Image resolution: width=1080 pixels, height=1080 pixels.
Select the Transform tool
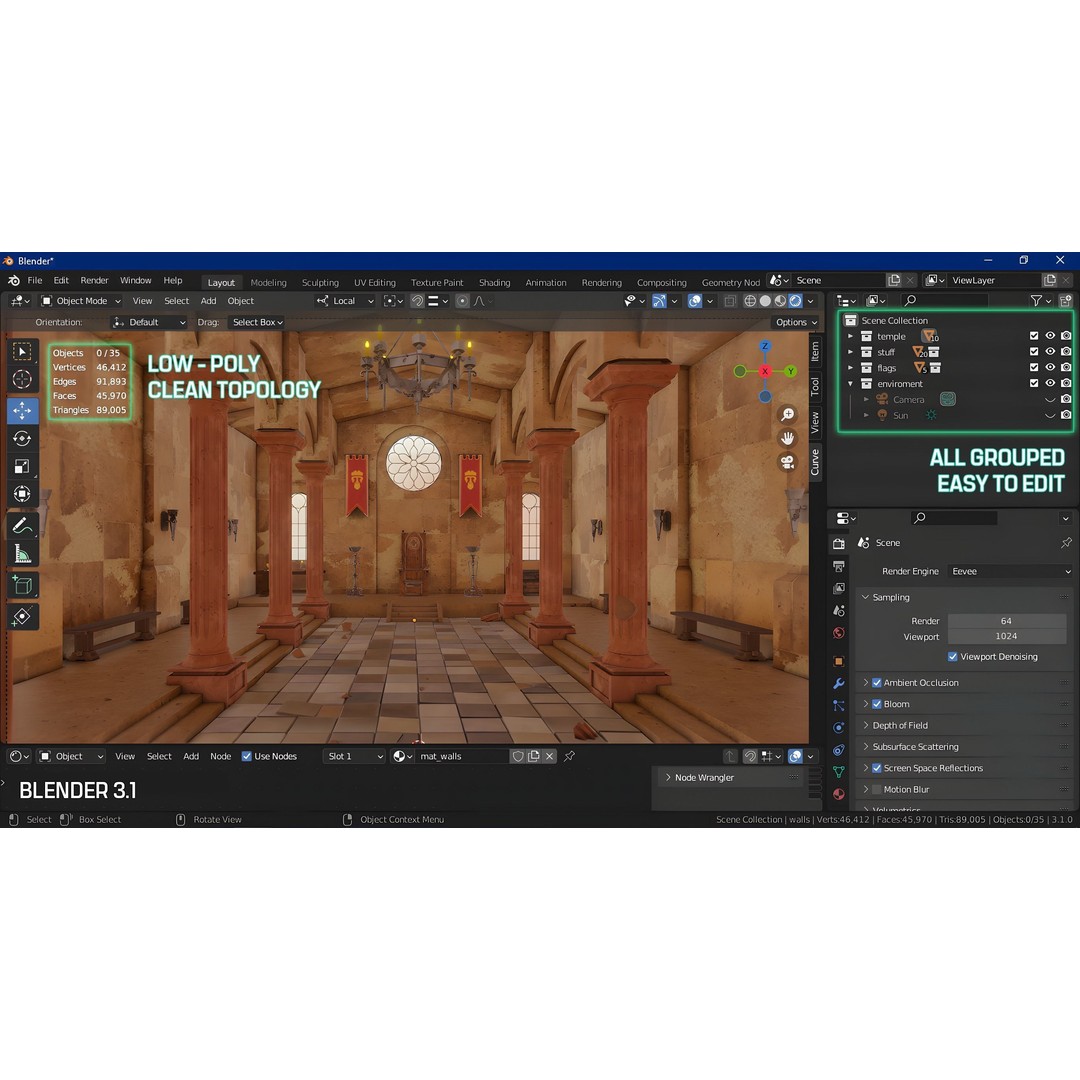tap(22, 494)
